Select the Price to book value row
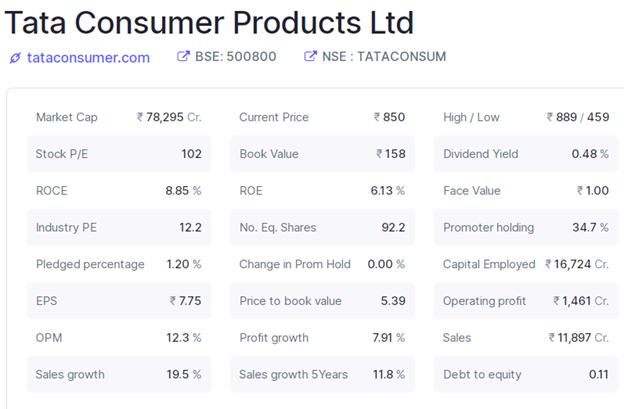The height and width of the screenshot is (409, 624). click(321, 301)
